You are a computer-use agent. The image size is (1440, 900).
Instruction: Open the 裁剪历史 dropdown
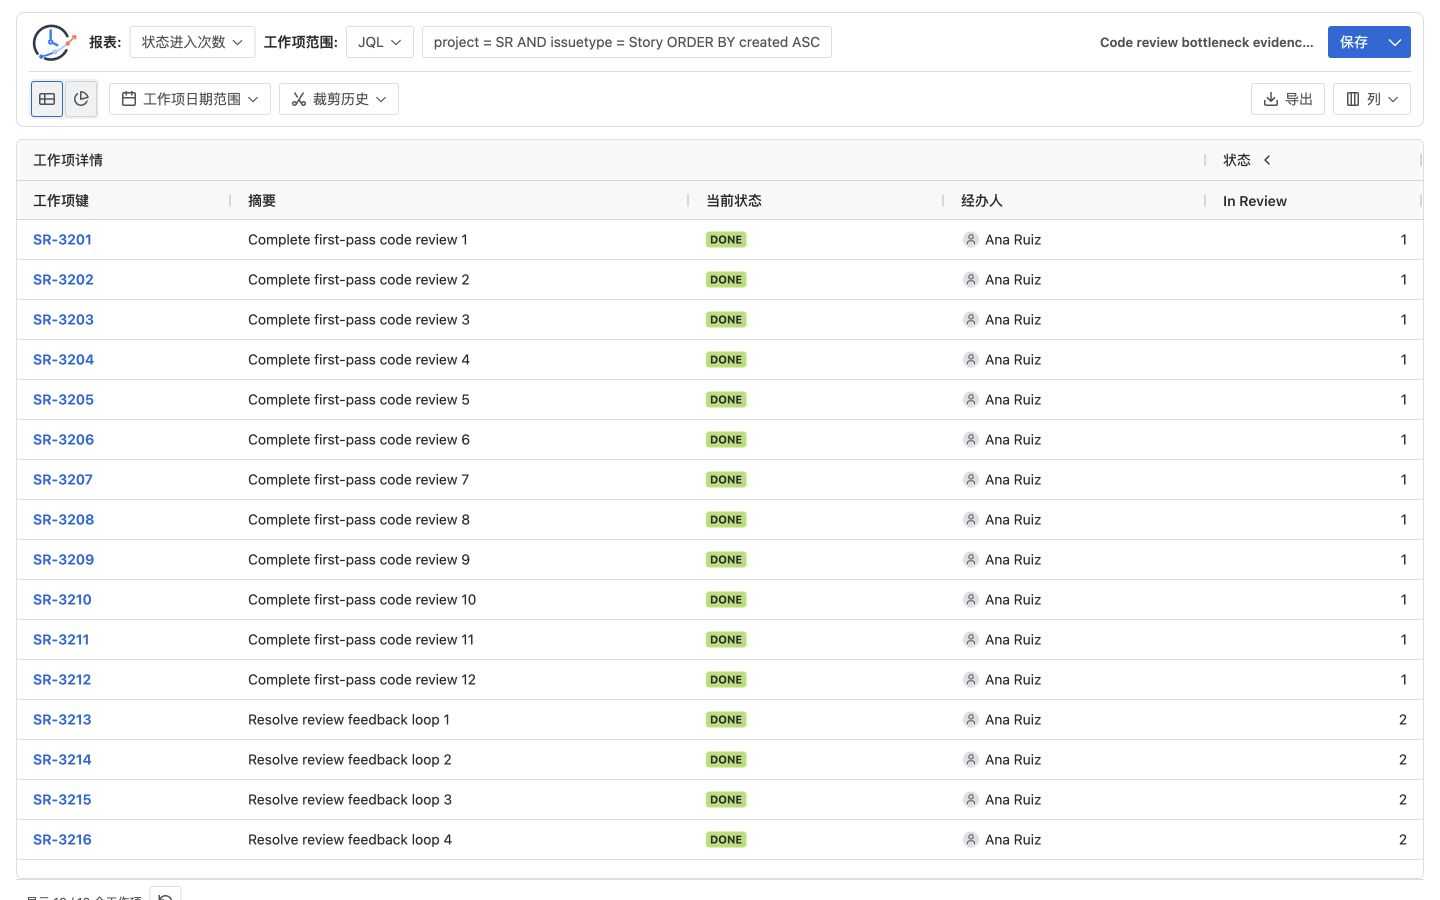[339, 99]
